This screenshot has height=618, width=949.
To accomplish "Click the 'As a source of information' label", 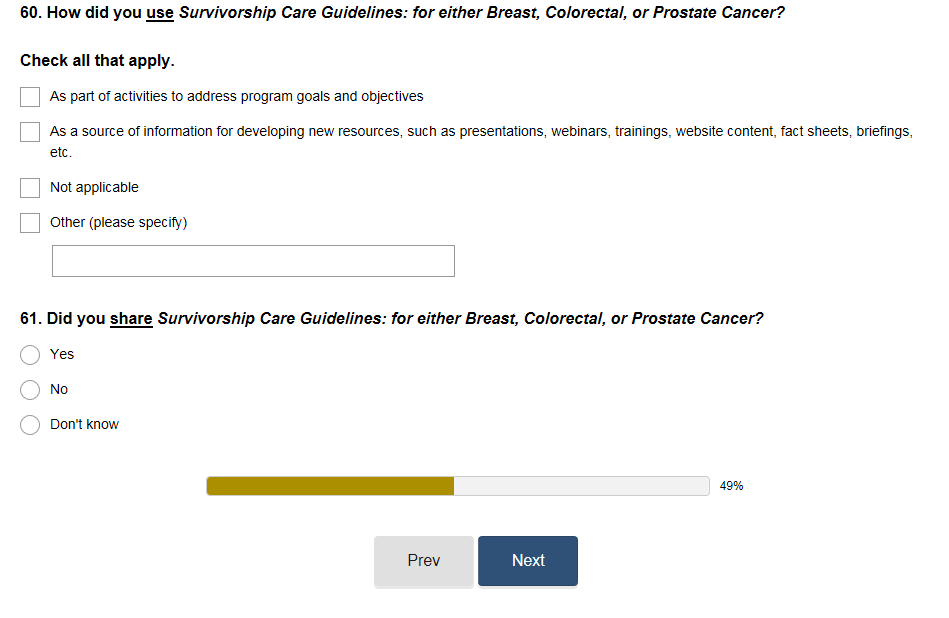I will tap(480, 132).
